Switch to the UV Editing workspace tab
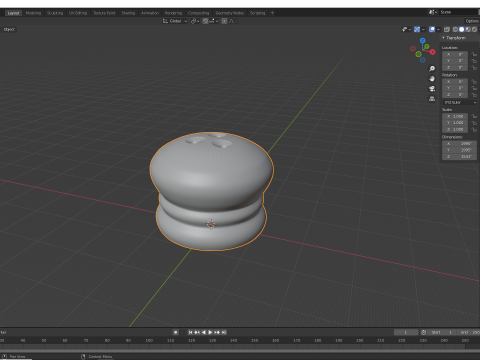Viewport: 480px width, 360px height. pos(78,13)
